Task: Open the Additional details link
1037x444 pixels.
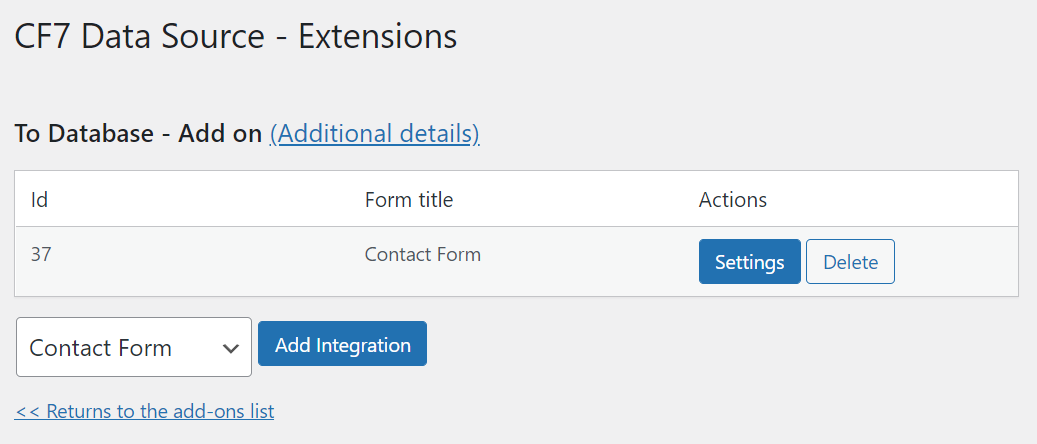Action: (374, 134)
